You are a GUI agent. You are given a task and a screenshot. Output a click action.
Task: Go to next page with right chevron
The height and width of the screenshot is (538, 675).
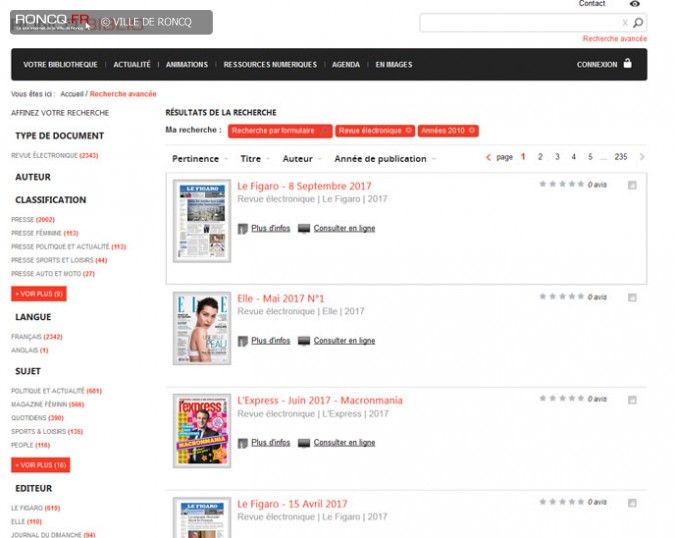[x=642, y=157]
